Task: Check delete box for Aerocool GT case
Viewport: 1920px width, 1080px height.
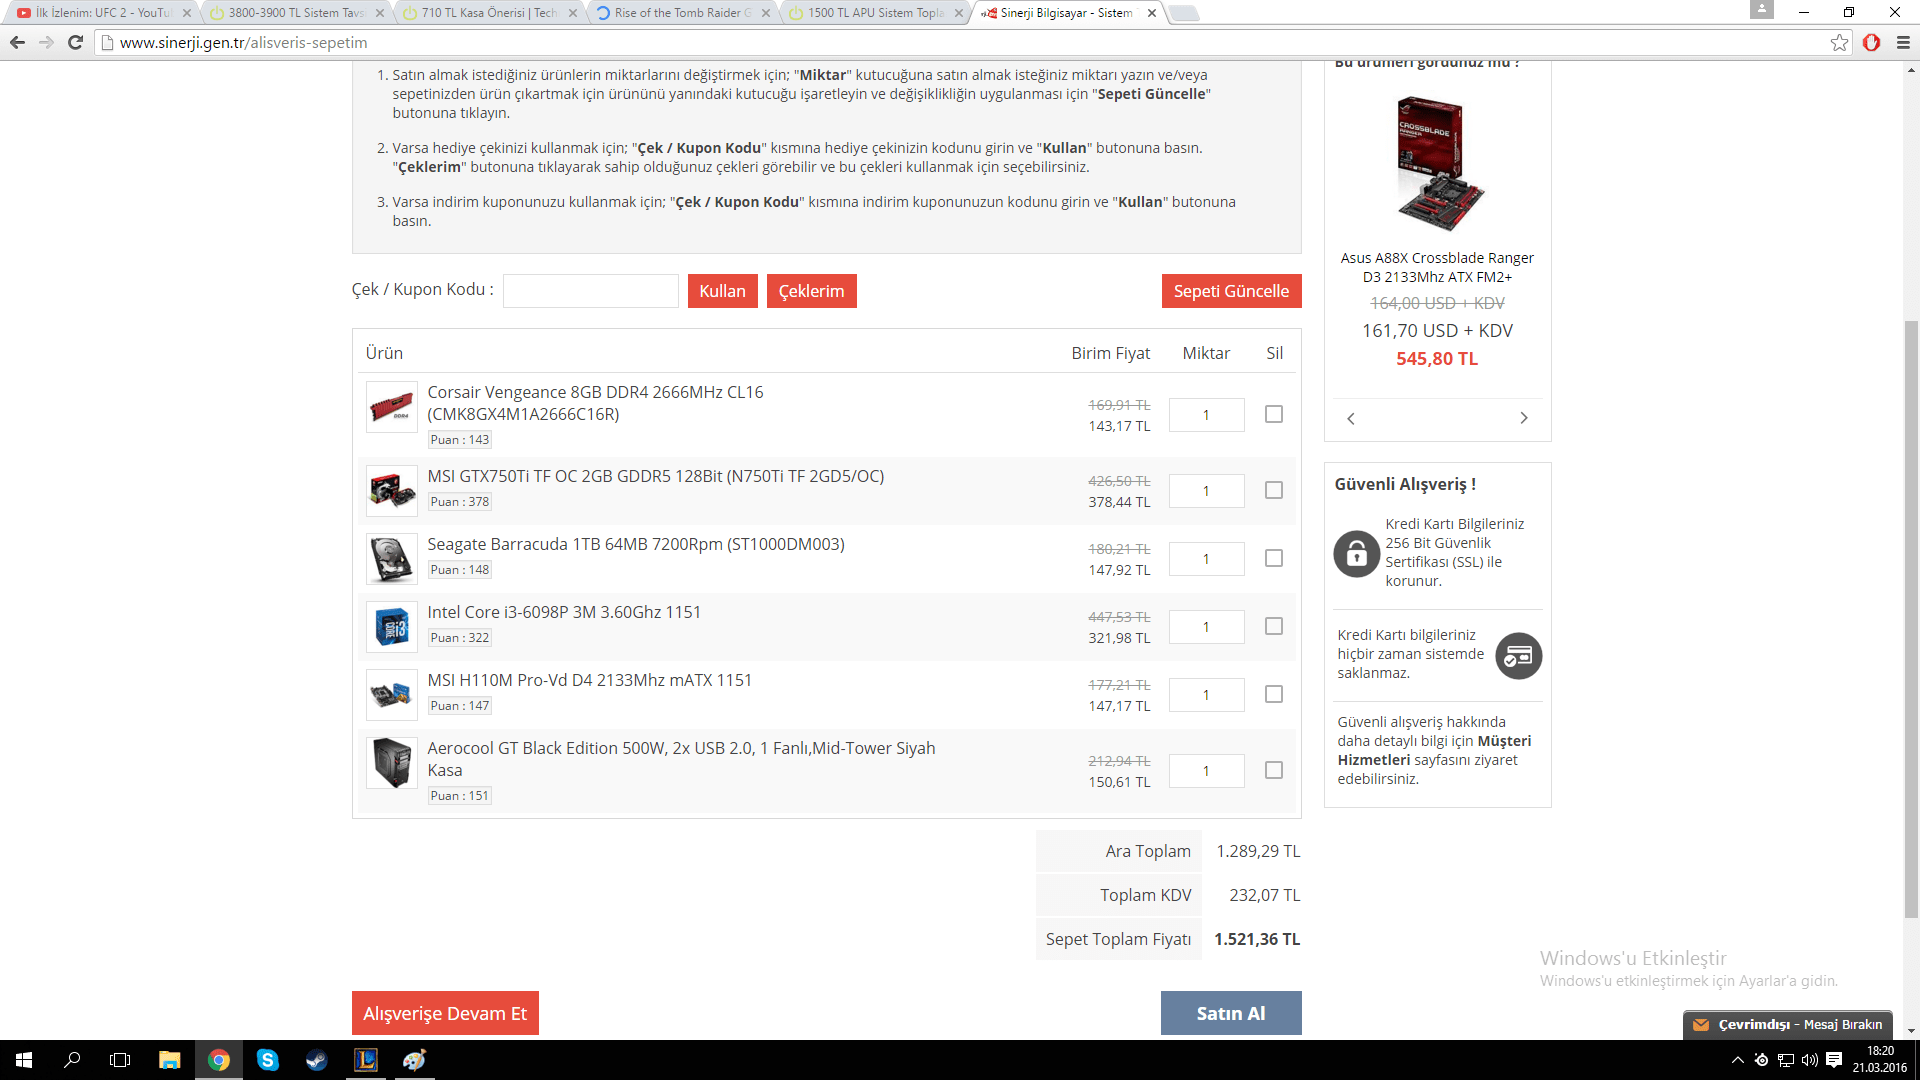Action: coord(1273,770)
